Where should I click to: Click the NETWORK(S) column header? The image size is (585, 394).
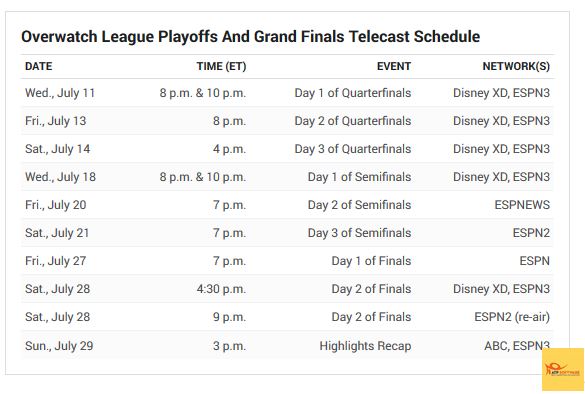point(516,66)
